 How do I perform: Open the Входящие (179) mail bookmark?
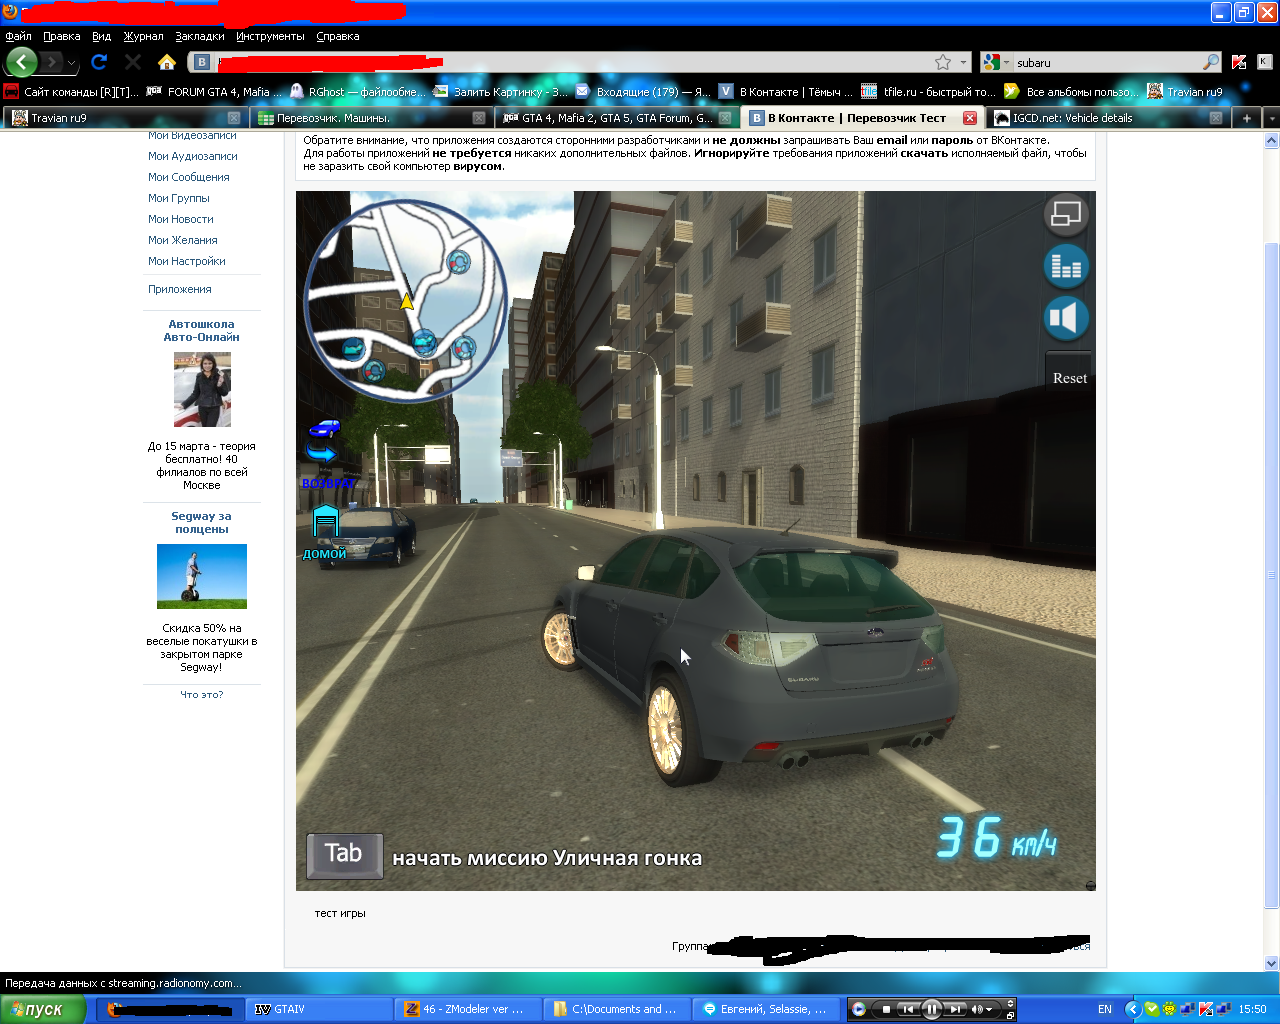tap(643, 91)
